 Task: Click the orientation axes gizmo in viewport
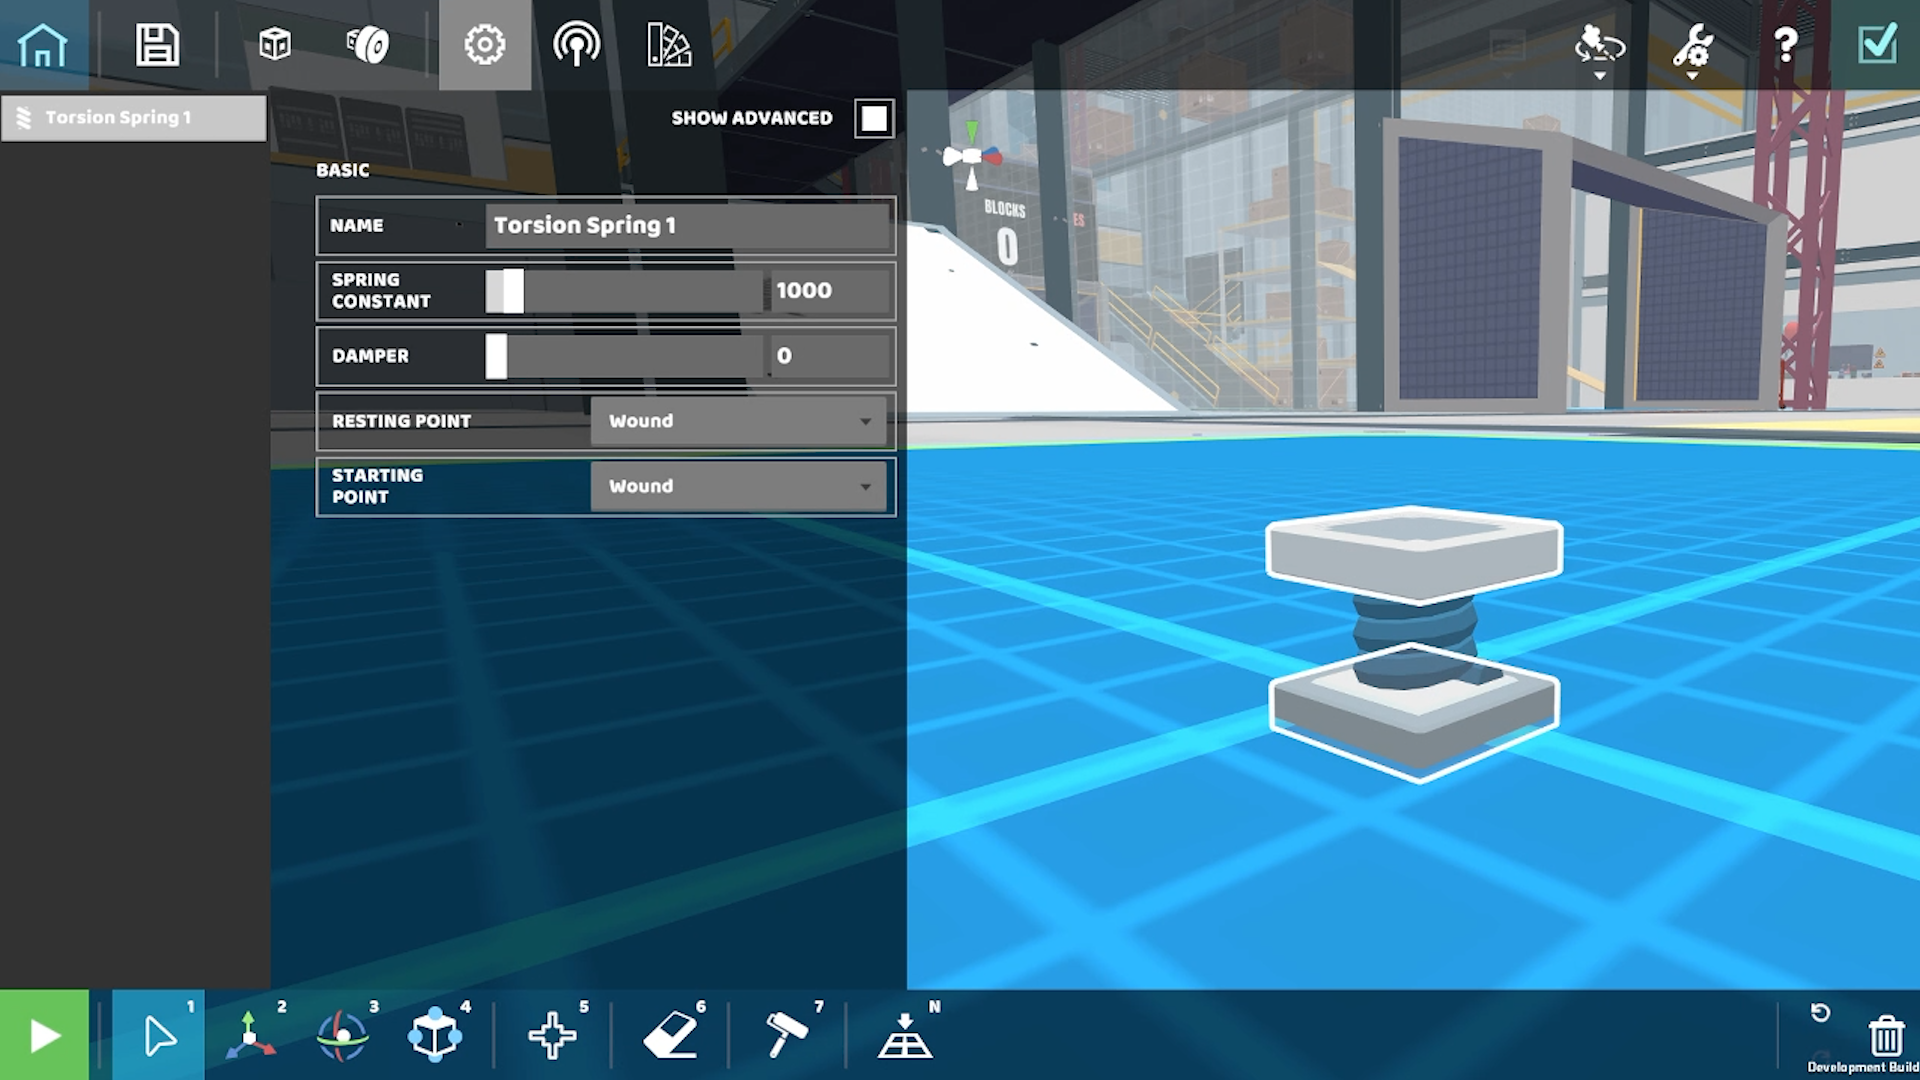pos(971,156)
